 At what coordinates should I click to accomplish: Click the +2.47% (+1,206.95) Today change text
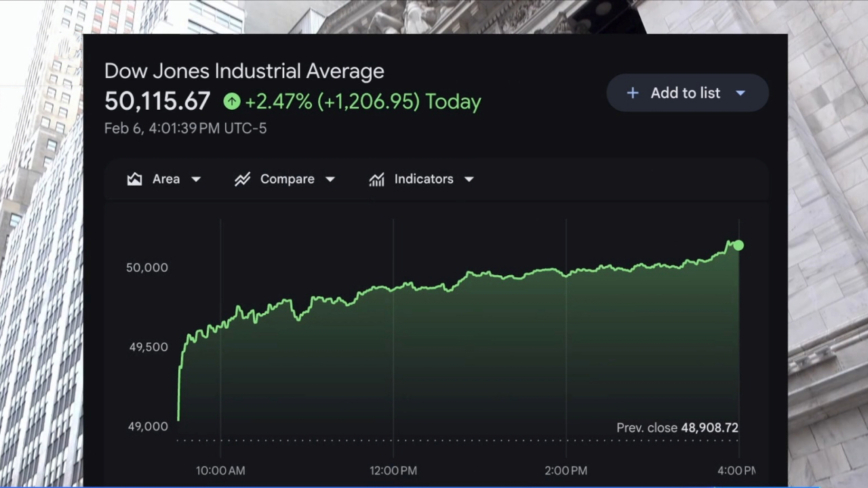click(x=363, y=101)
